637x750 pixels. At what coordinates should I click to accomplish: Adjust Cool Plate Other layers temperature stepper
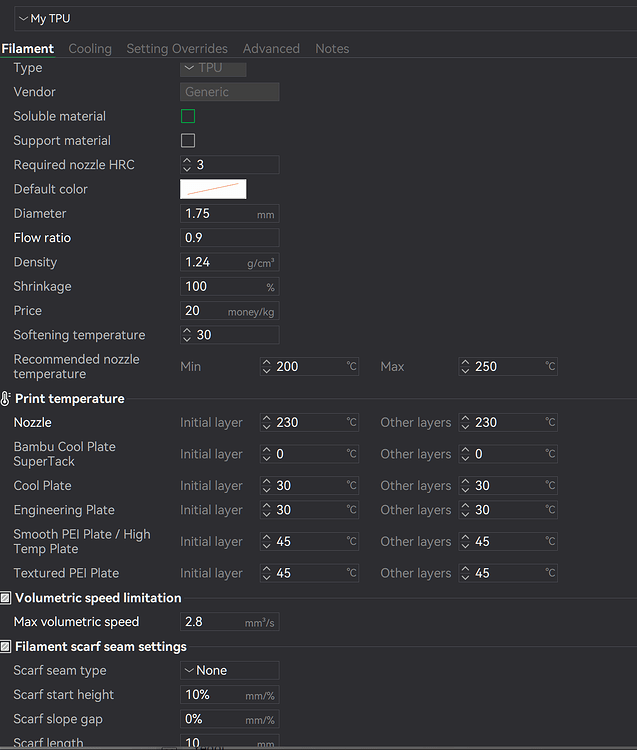coord(465,485)
